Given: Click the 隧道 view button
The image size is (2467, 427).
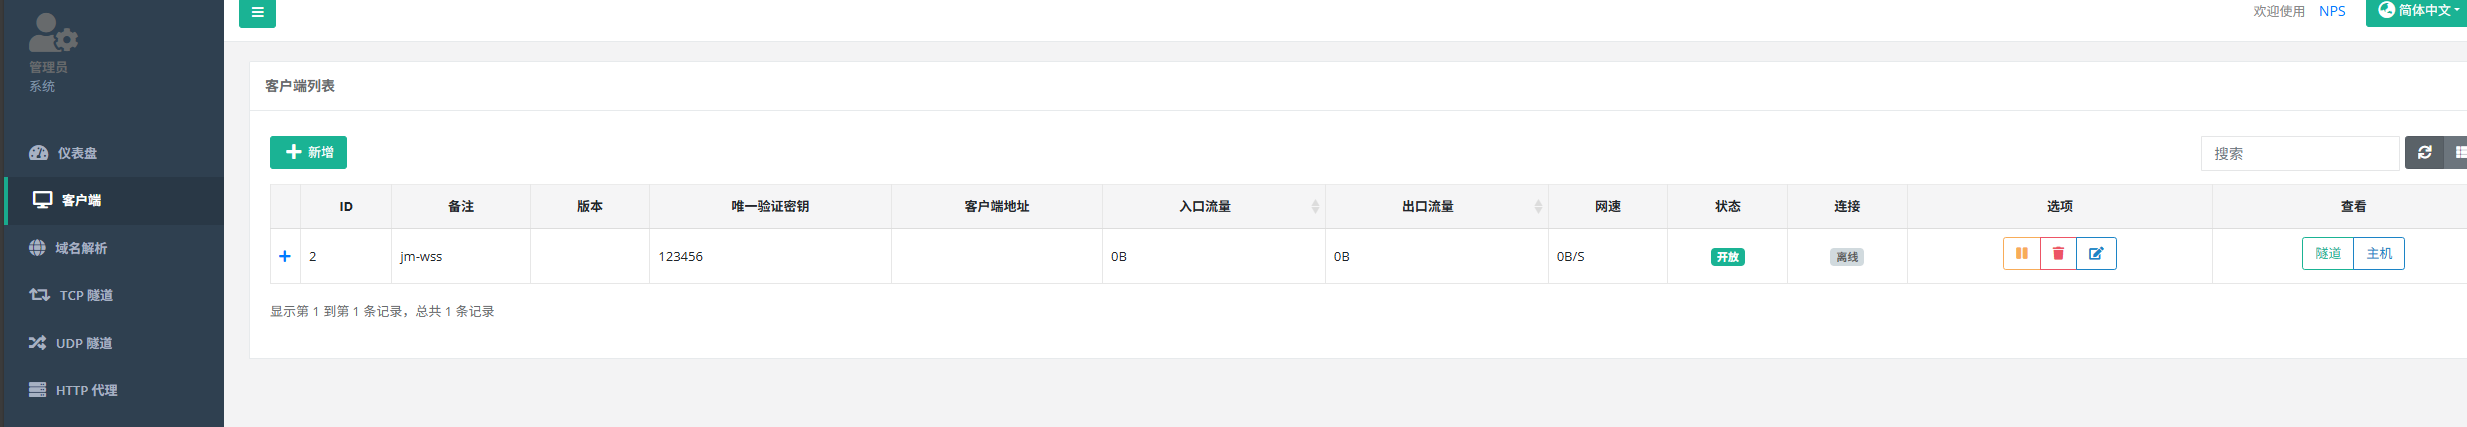Looking at the screenshot, I should click(x=2328, y=254).
